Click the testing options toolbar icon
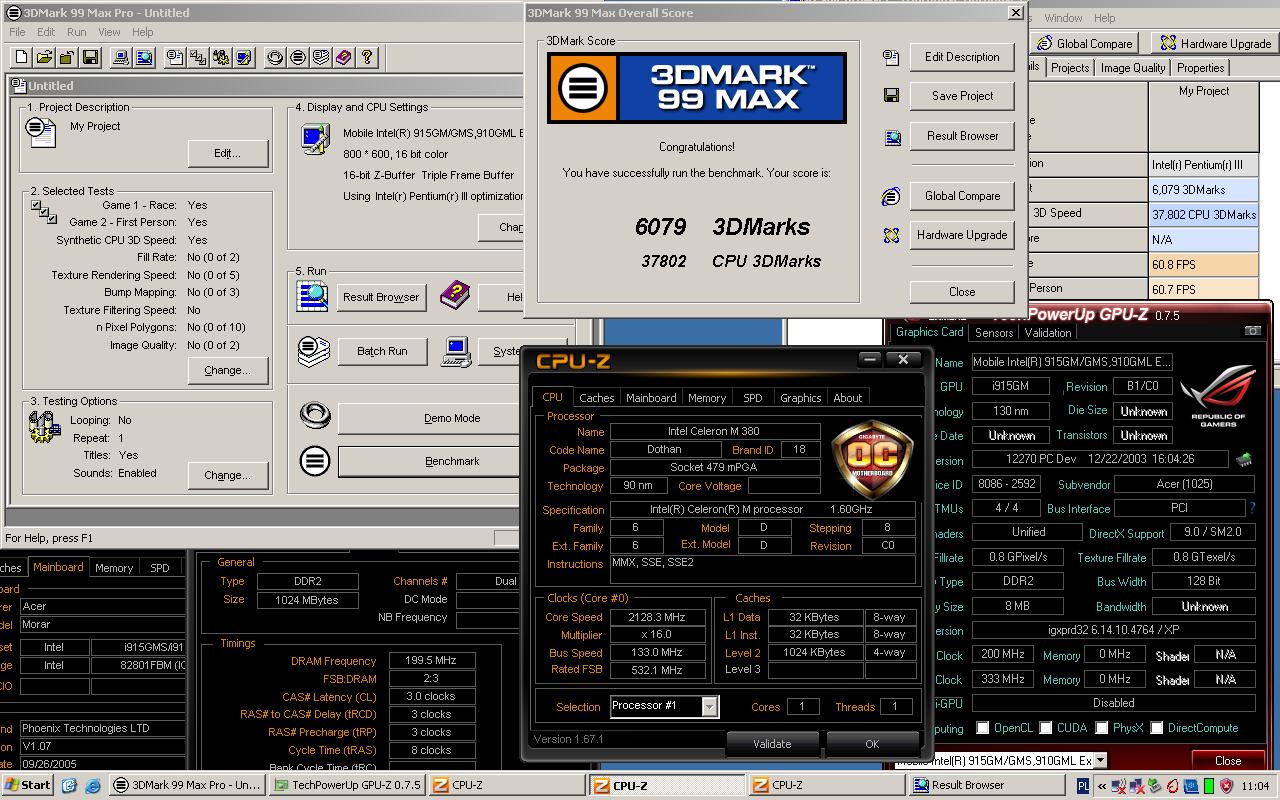Viewport: 1280px width, 800px height. 222,58
